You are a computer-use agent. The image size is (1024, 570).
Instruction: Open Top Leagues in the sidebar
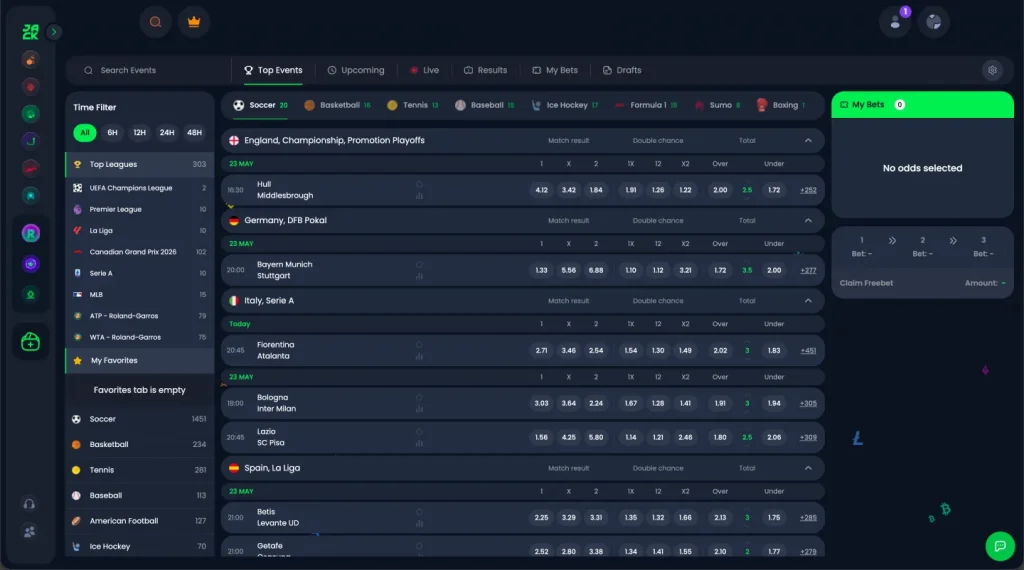(x=140, y=165)
